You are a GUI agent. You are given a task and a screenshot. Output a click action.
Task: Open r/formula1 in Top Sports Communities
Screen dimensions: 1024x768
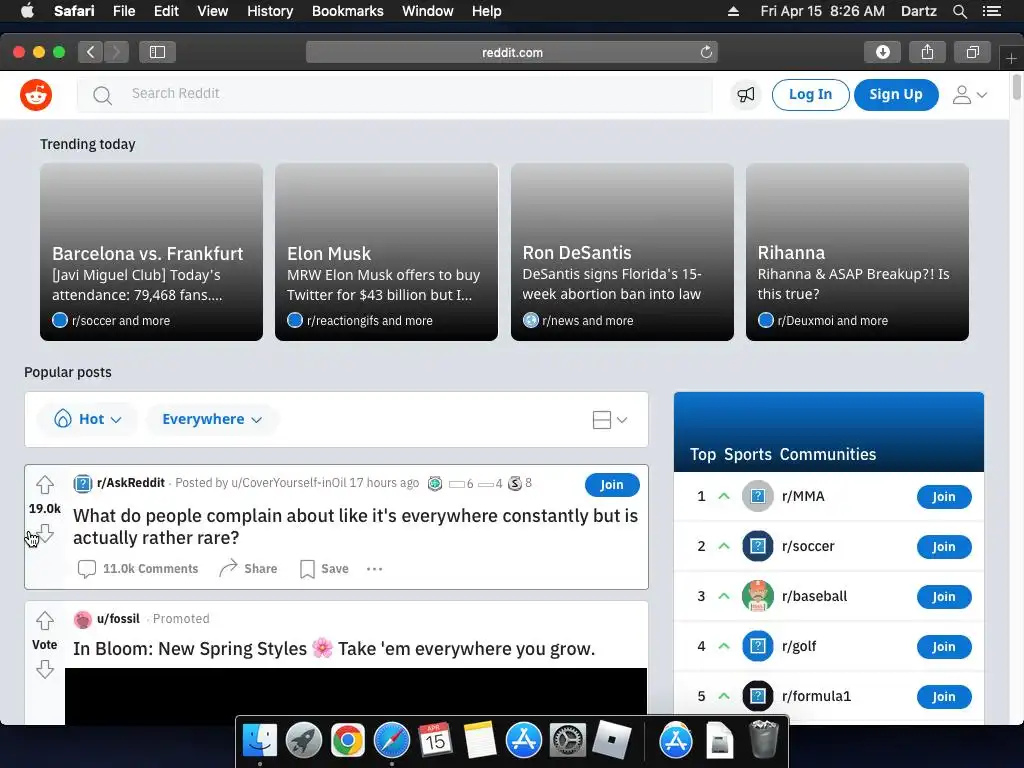coord(816,696)
